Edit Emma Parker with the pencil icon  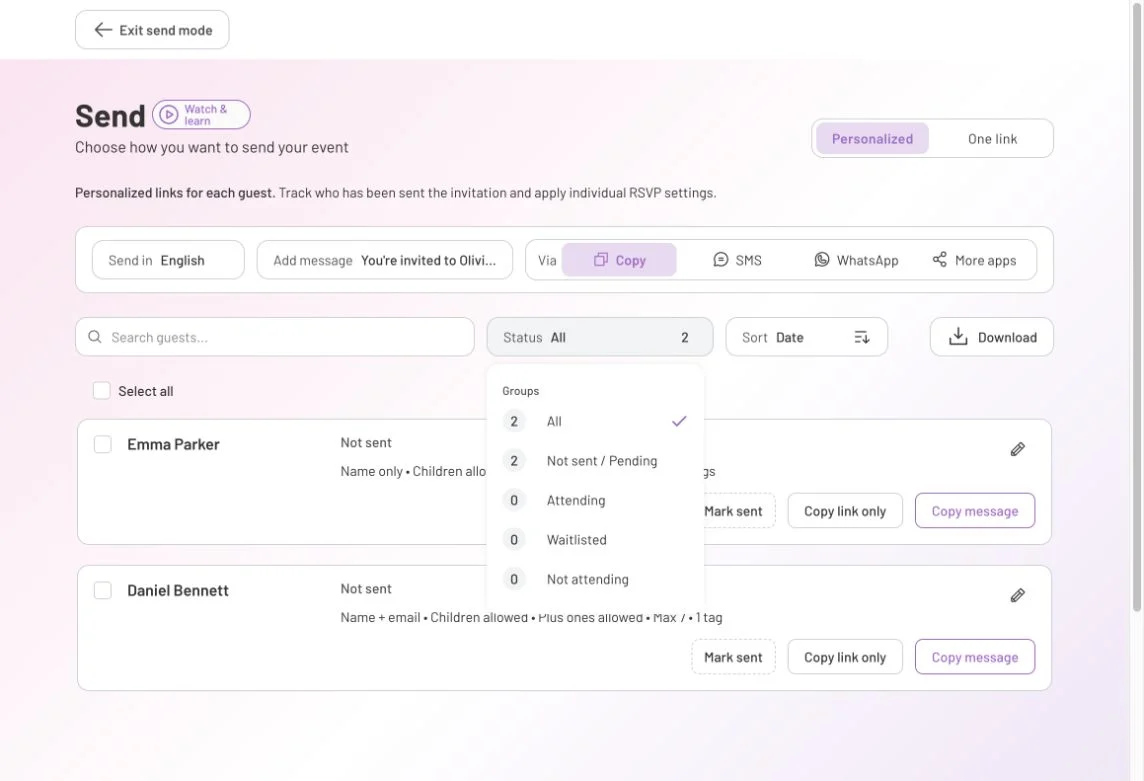pos(1017,449)
